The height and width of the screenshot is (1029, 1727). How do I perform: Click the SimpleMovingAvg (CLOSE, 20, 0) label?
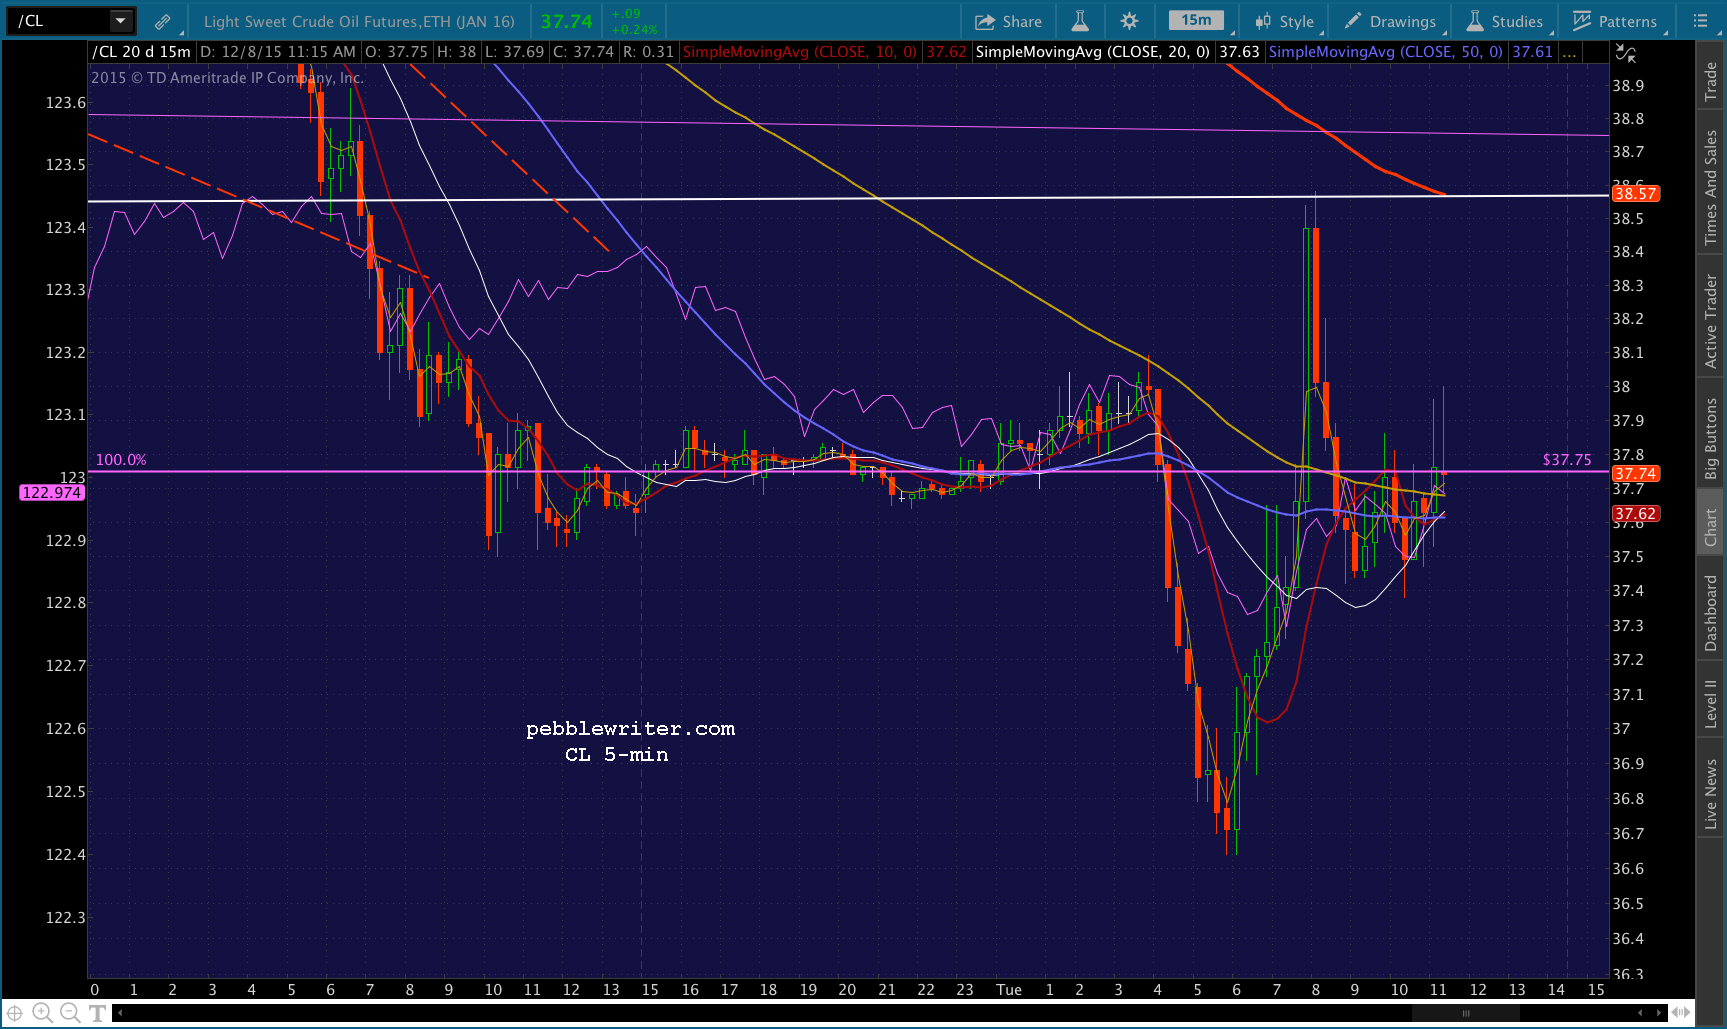pyautogui.click(x=1092, y=52)
